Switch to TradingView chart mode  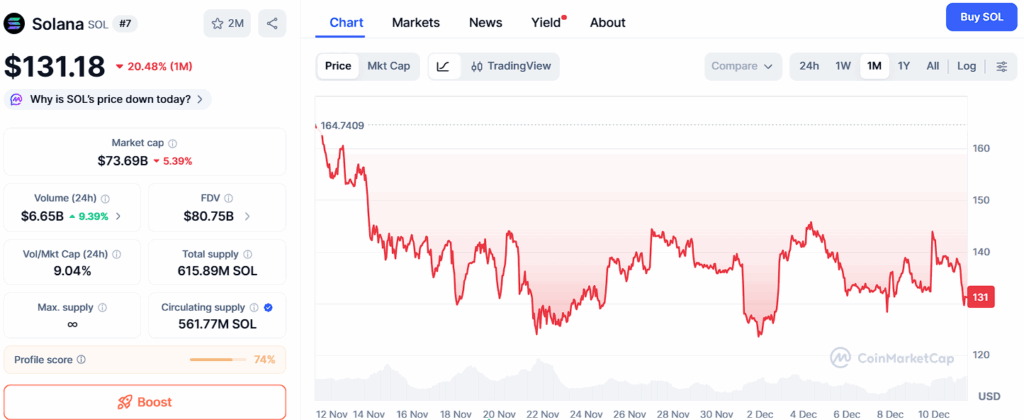510,67
